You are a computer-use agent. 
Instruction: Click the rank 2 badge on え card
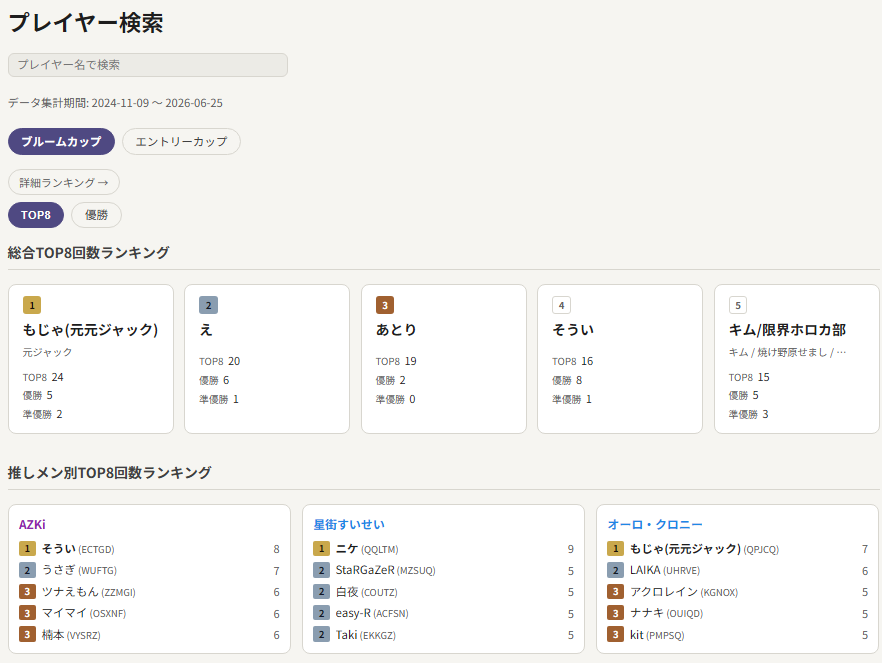pos(208,305)
